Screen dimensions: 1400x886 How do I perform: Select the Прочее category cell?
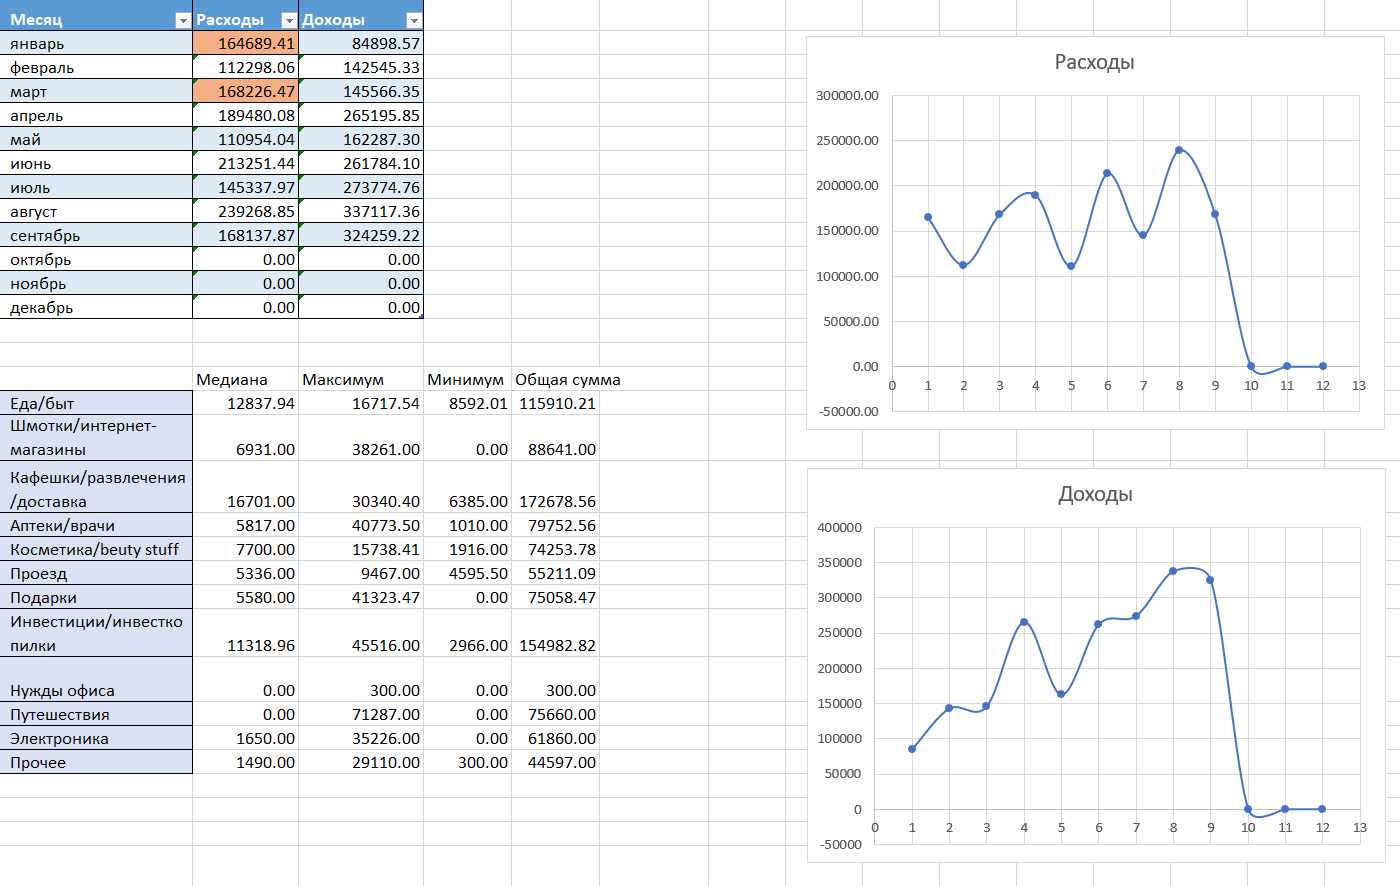96,762
